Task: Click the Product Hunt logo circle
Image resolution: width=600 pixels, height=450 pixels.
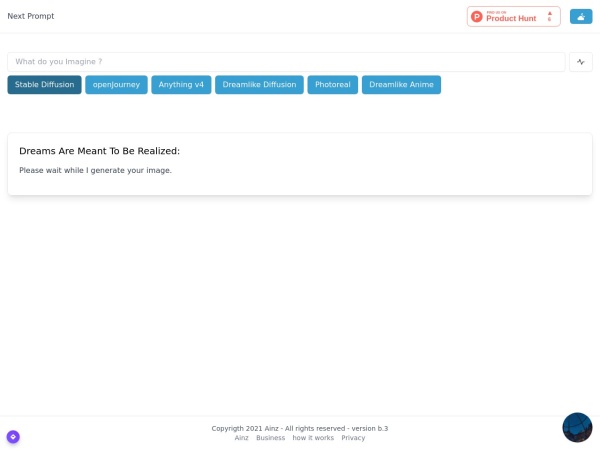Action: tap(477, 17)
